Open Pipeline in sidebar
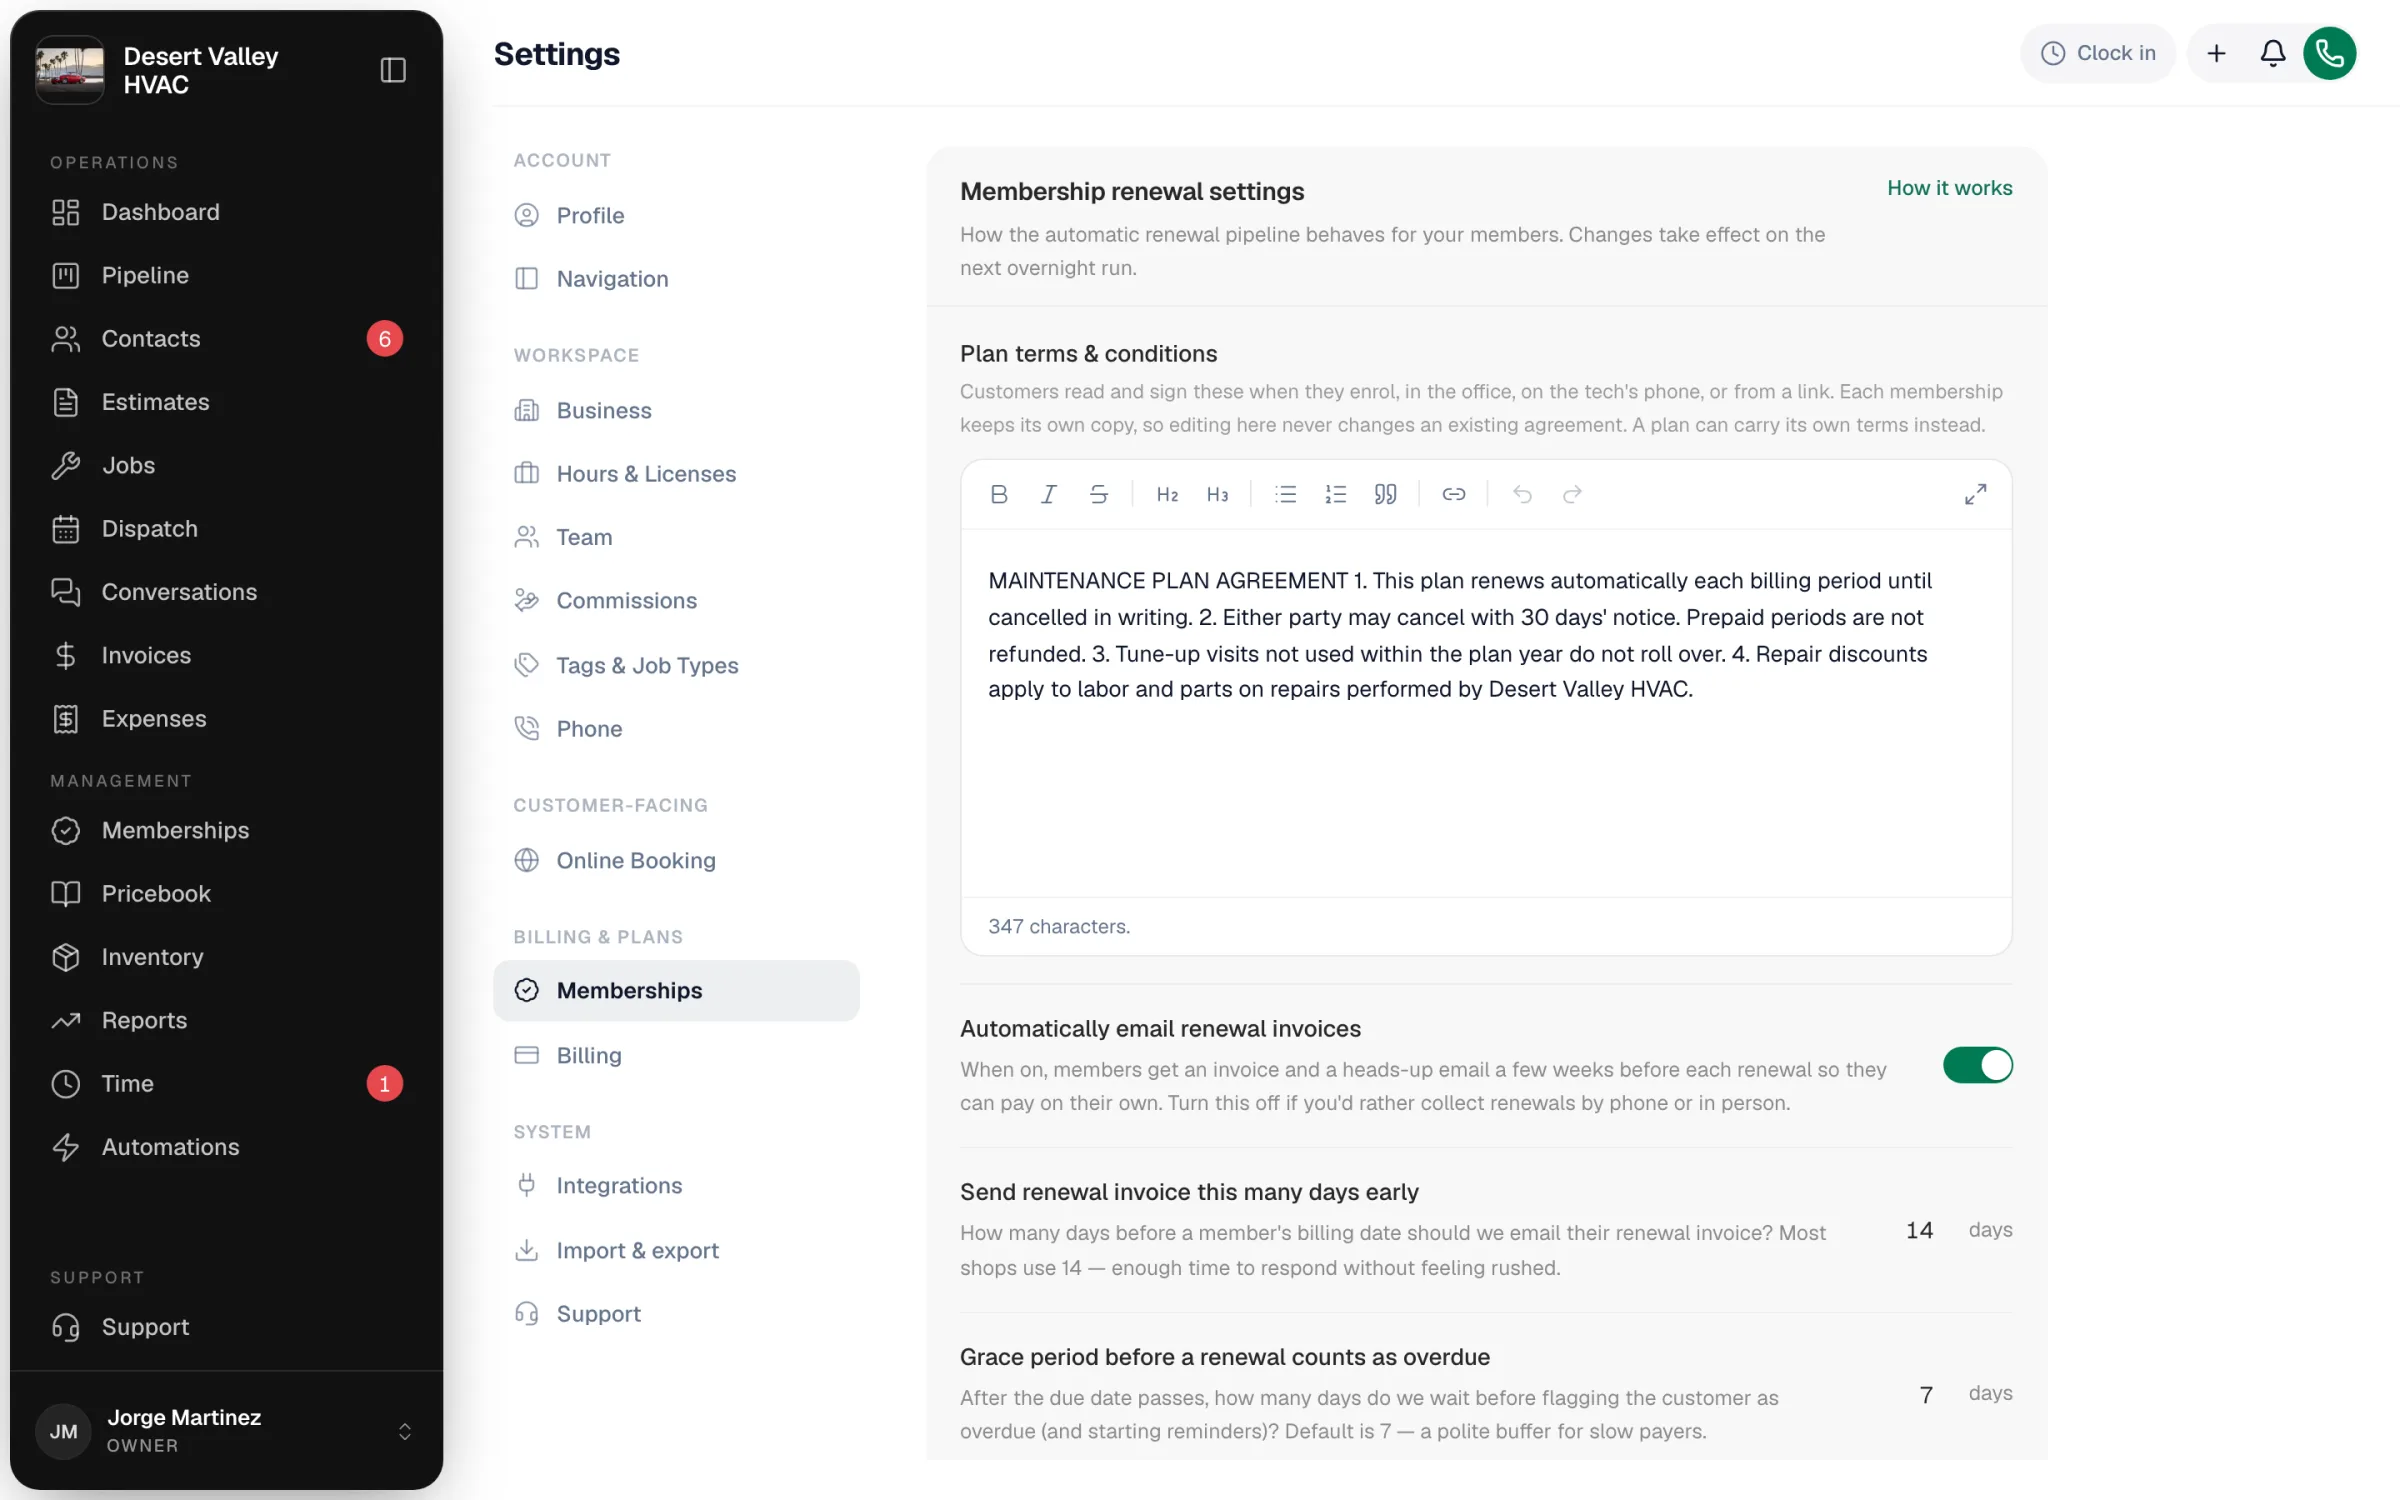 pos(226,275)
